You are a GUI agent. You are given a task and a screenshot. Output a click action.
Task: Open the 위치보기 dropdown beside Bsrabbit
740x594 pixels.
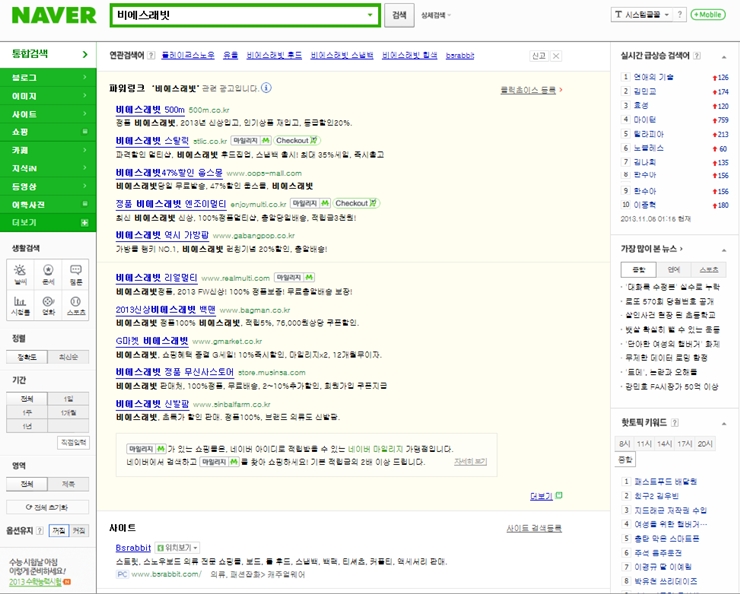point(177,548)
